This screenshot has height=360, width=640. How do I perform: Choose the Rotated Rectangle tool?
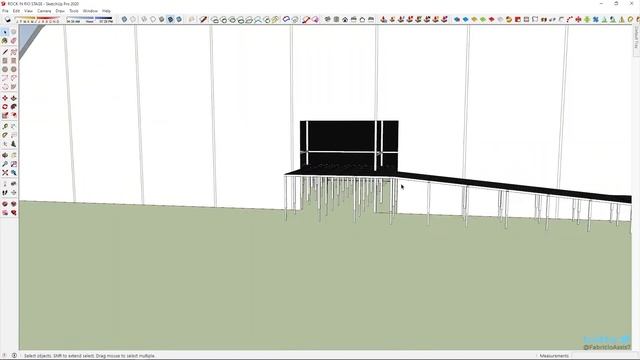click(x=13, y=60)
